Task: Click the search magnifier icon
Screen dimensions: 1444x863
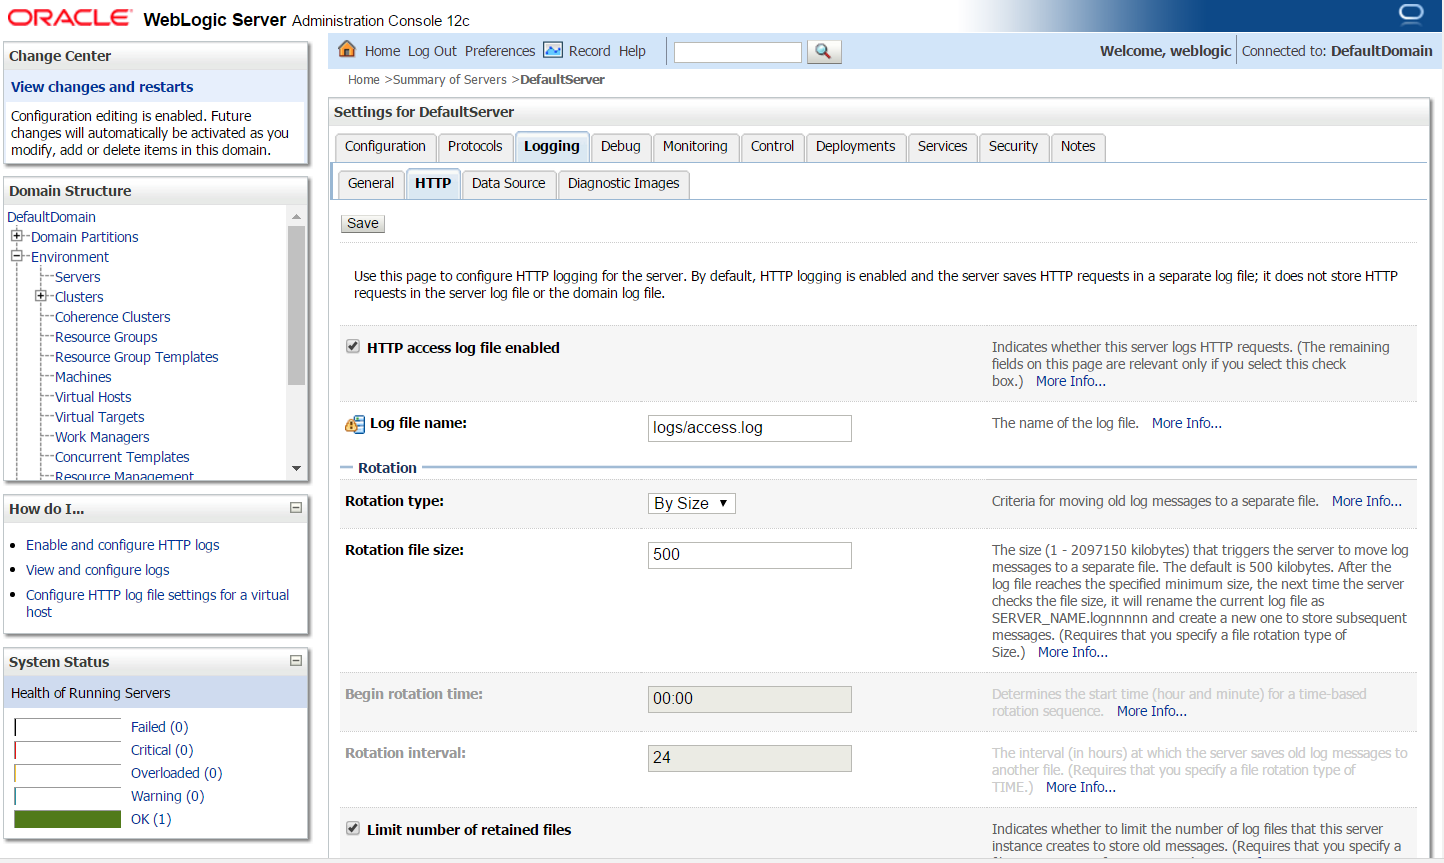Action: pos(823,51)
